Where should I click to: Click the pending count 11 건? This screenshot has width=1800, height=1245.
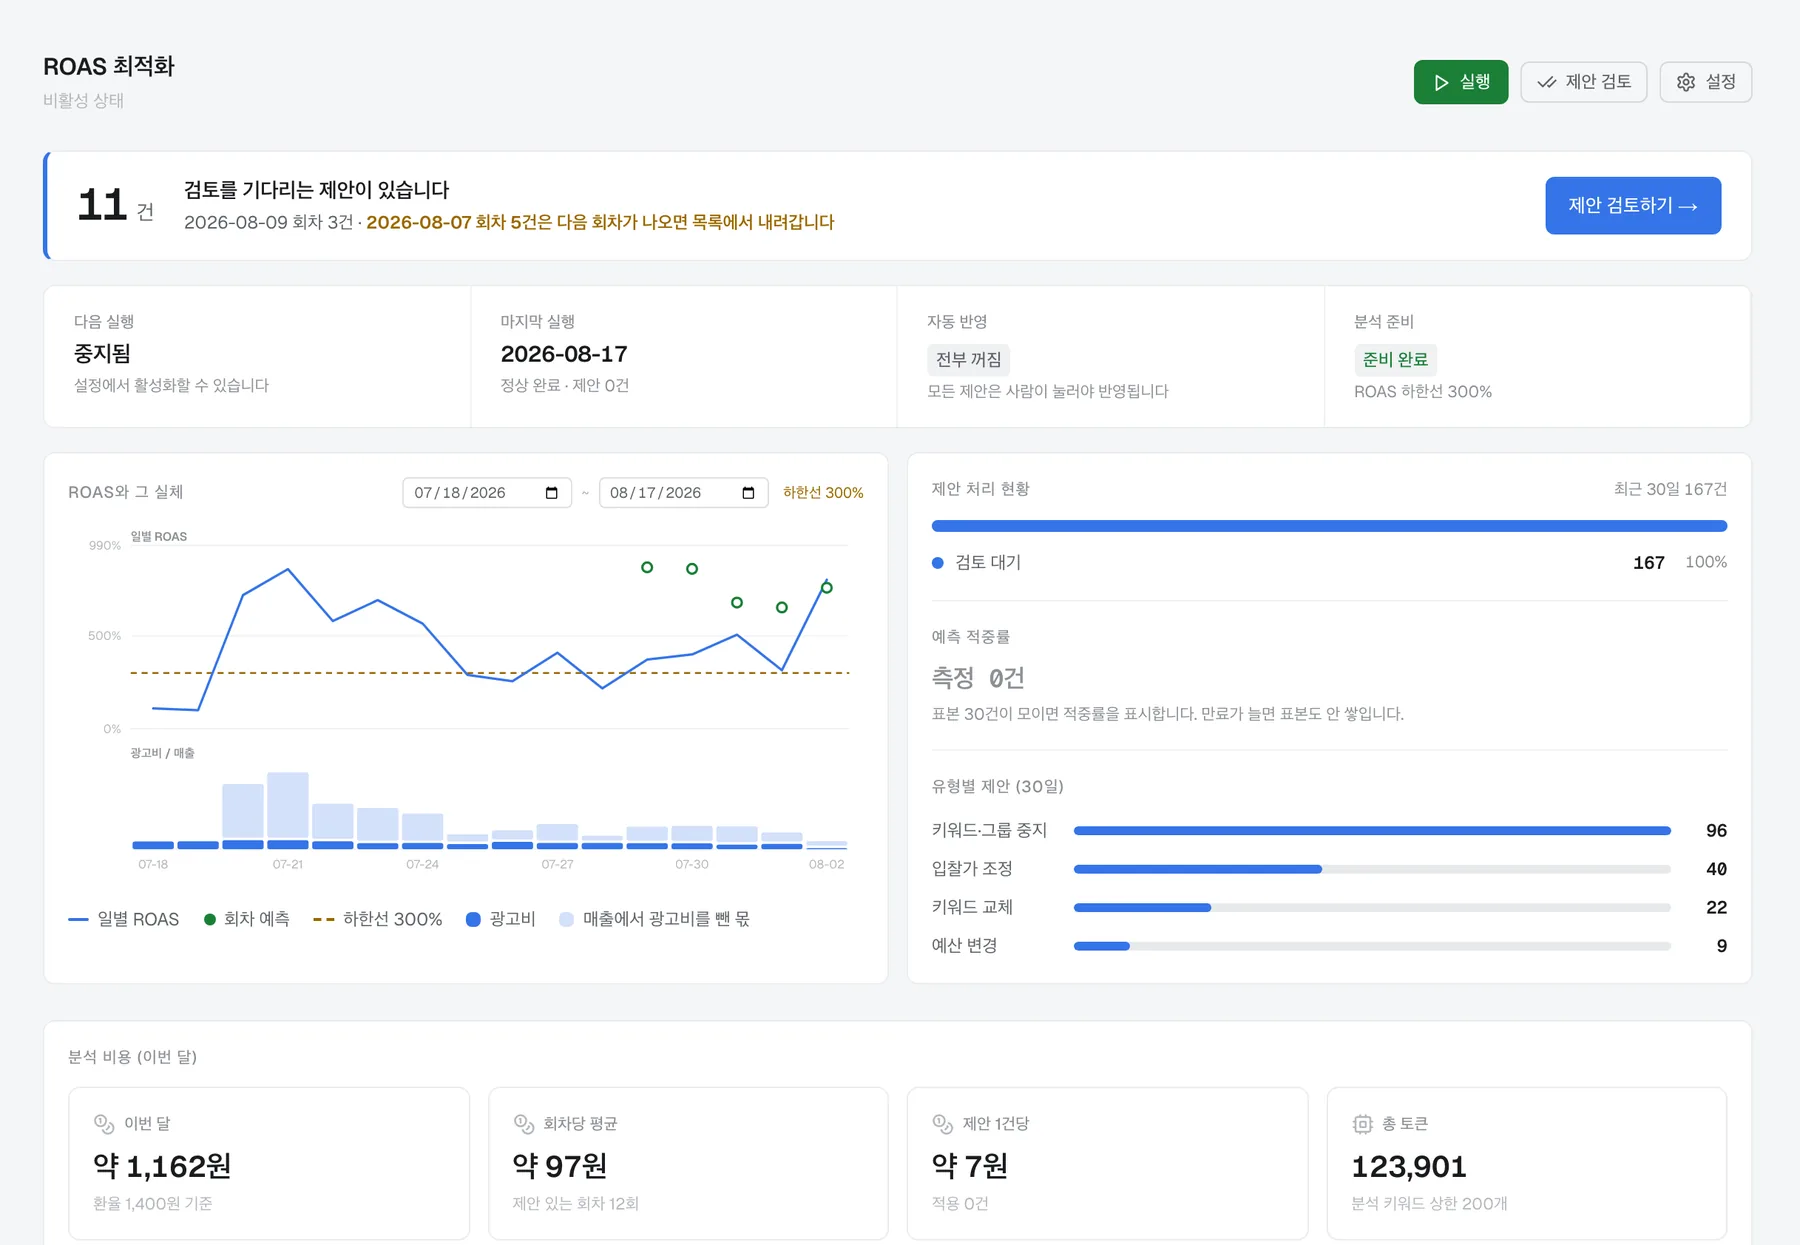coord(116,206)
